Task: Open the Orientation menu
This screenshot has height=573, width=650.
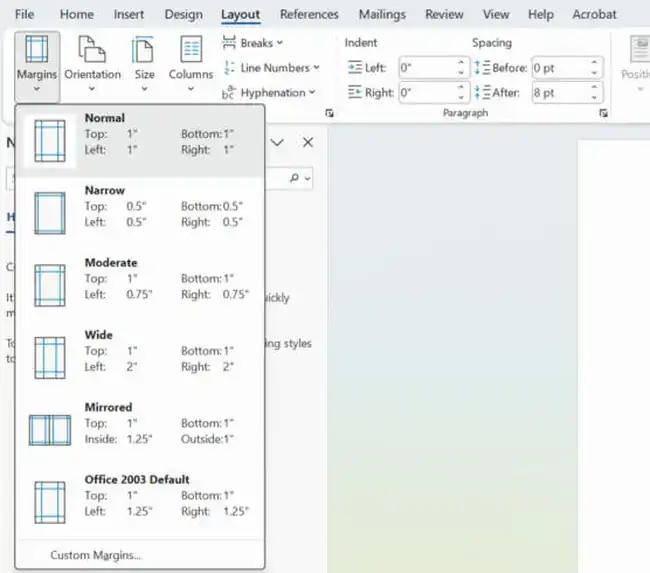Action: click(92, 64)
